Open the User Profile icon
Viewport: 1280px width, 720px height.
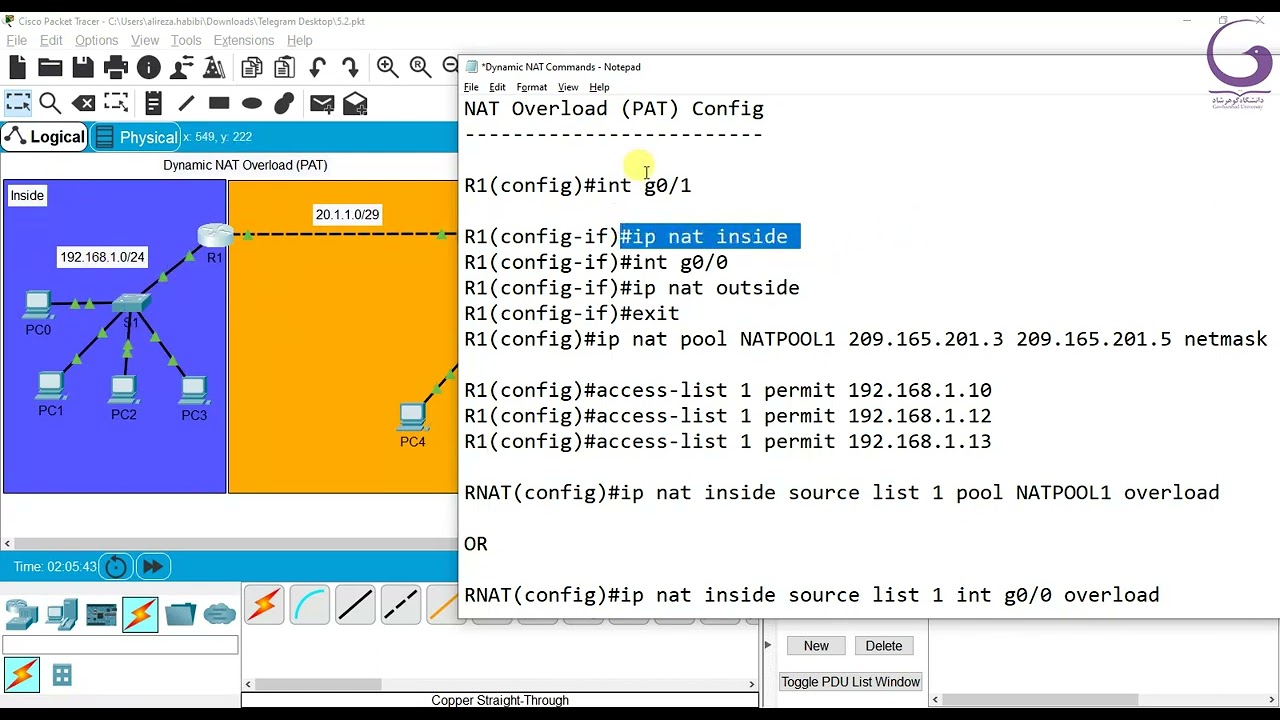[x=182, y=68]
